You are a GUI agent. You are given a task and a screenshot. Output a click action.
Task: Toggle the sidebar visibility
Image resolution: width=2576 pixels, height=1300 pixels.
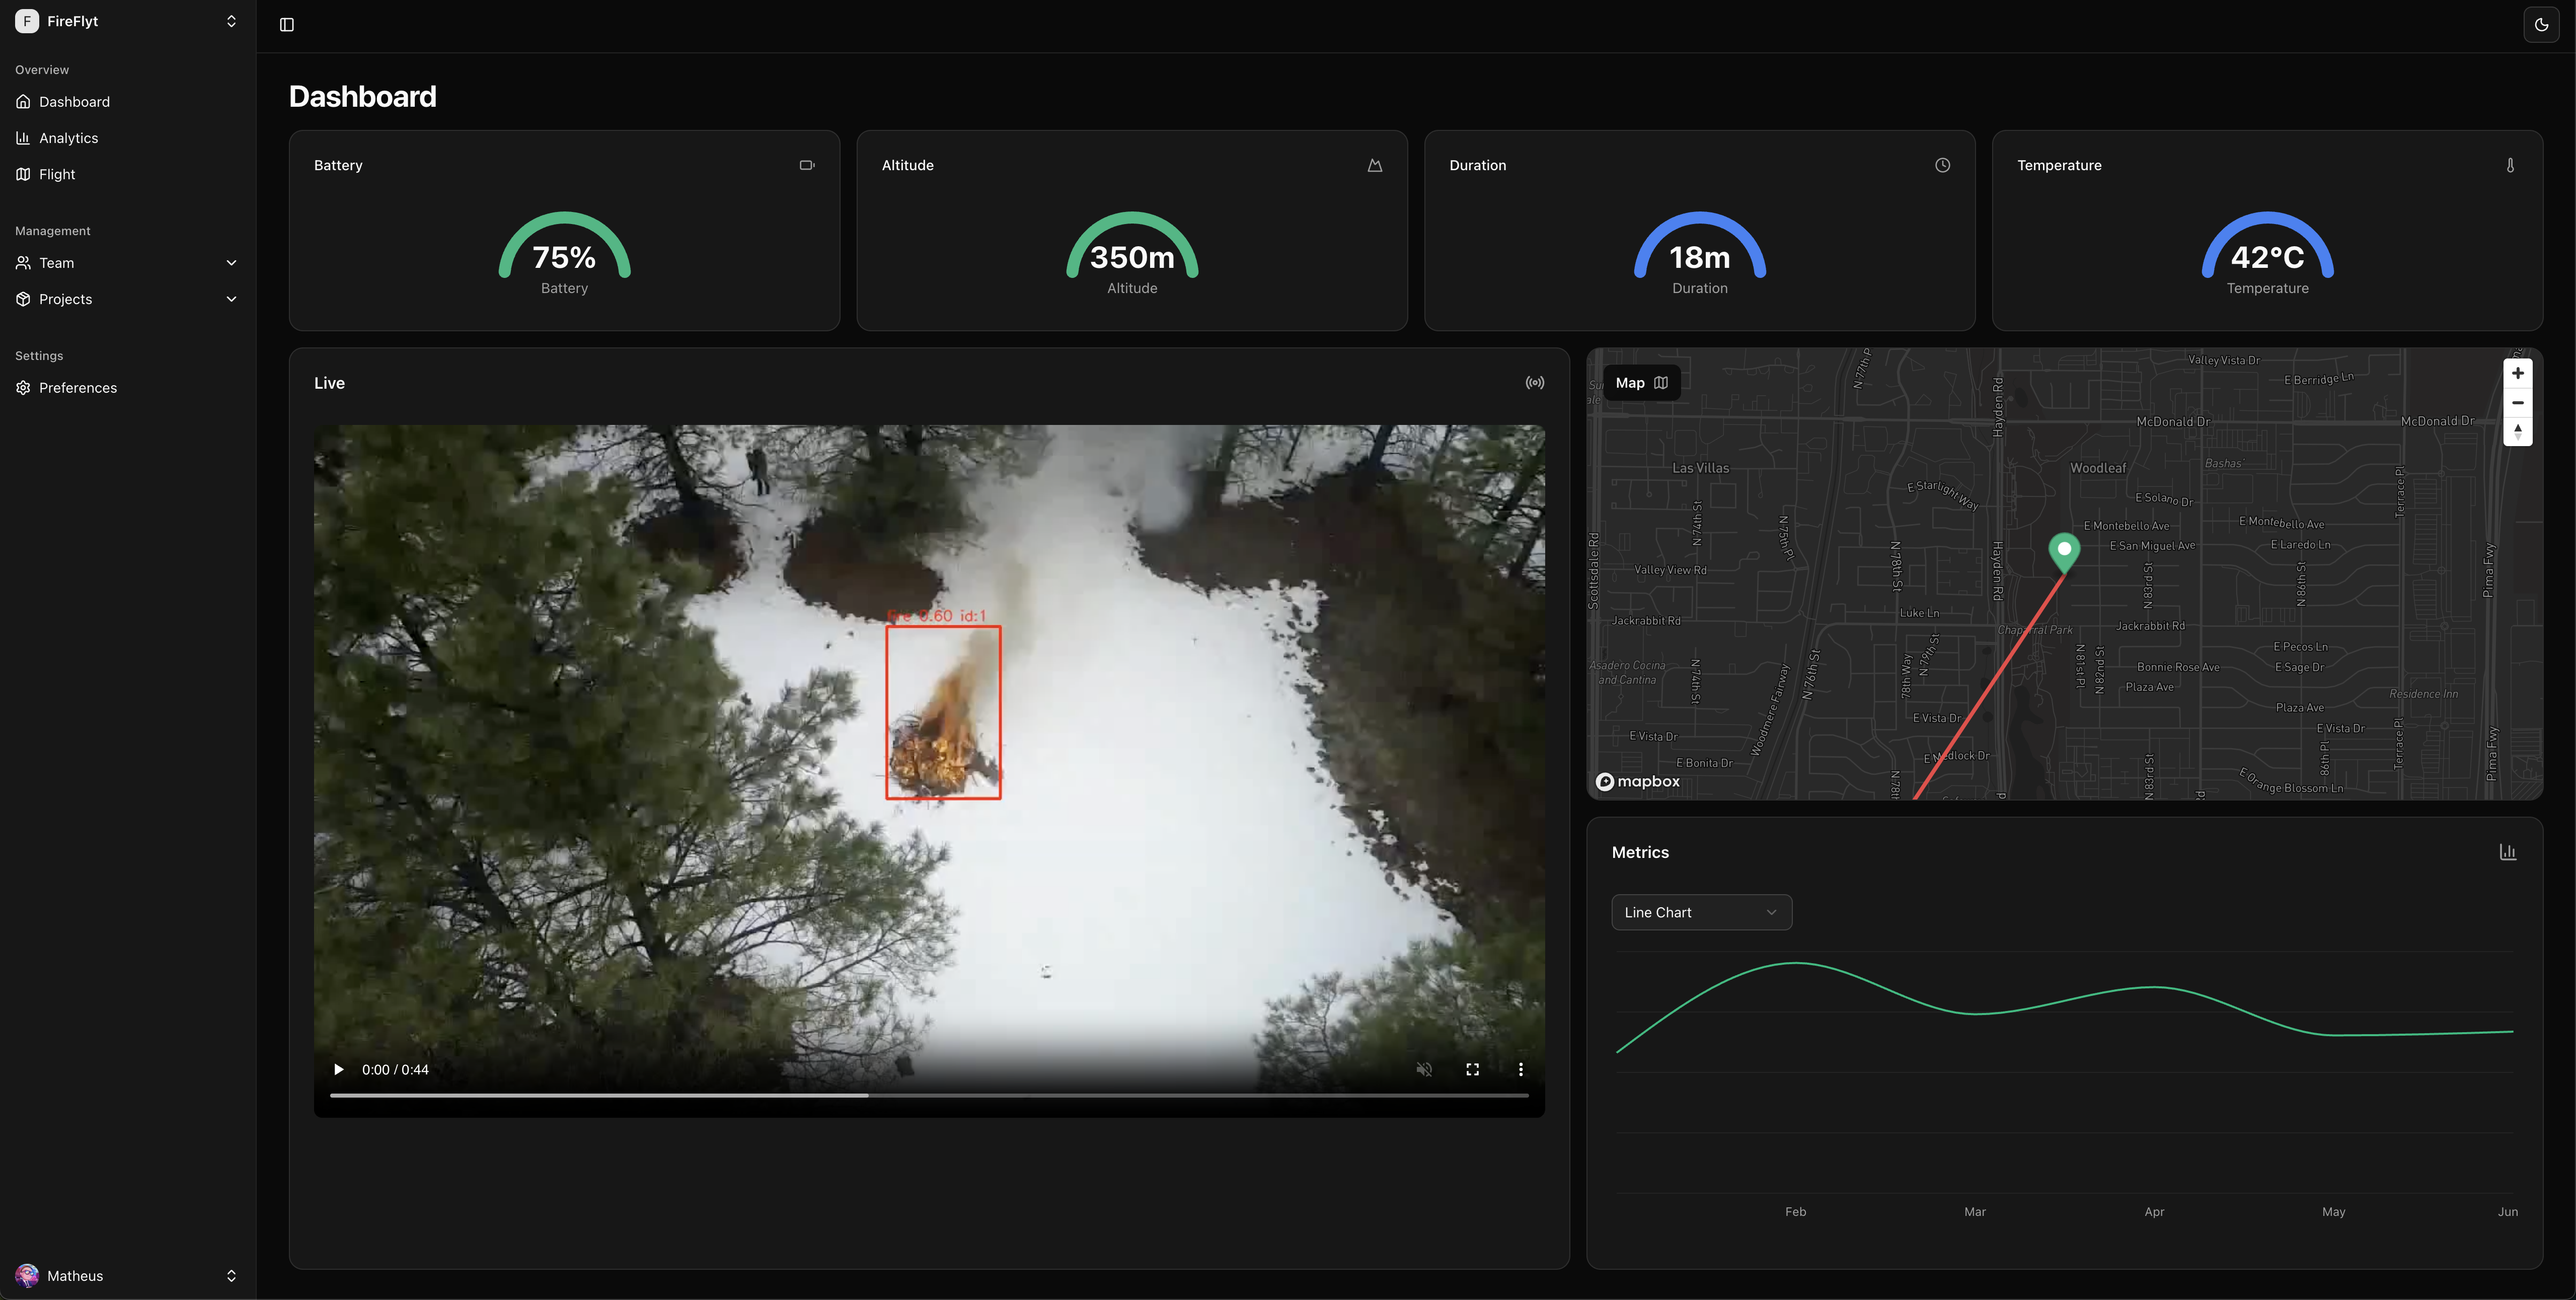coord(287,24)
